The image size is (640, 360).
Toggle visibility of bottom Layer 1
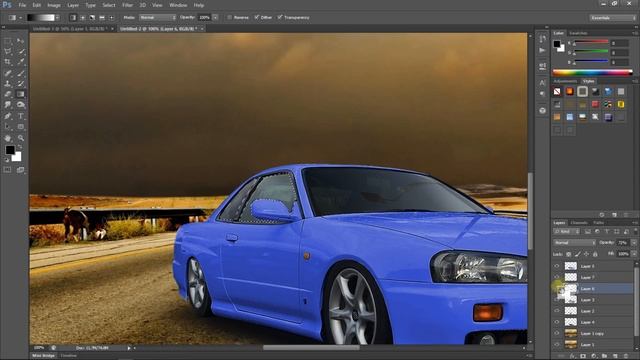[x=557, y=344]
